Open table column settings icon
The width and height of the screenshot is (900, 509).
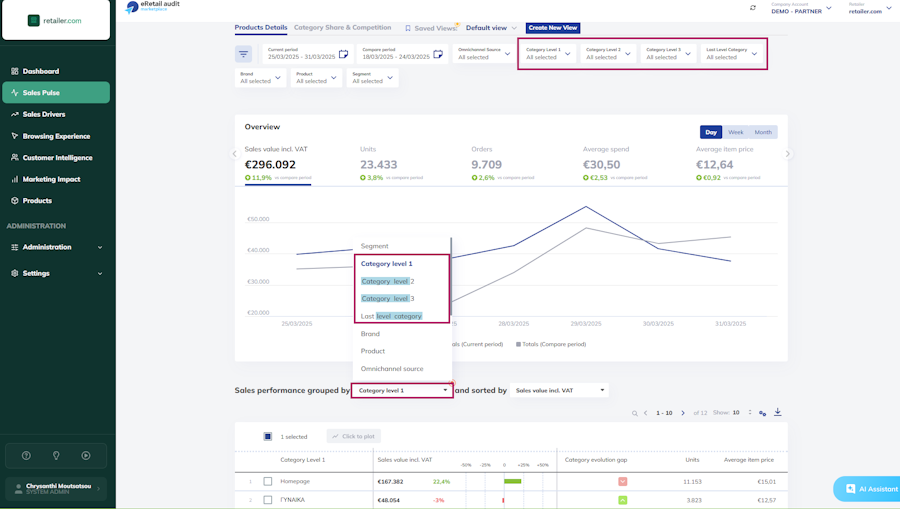(762, 413)
